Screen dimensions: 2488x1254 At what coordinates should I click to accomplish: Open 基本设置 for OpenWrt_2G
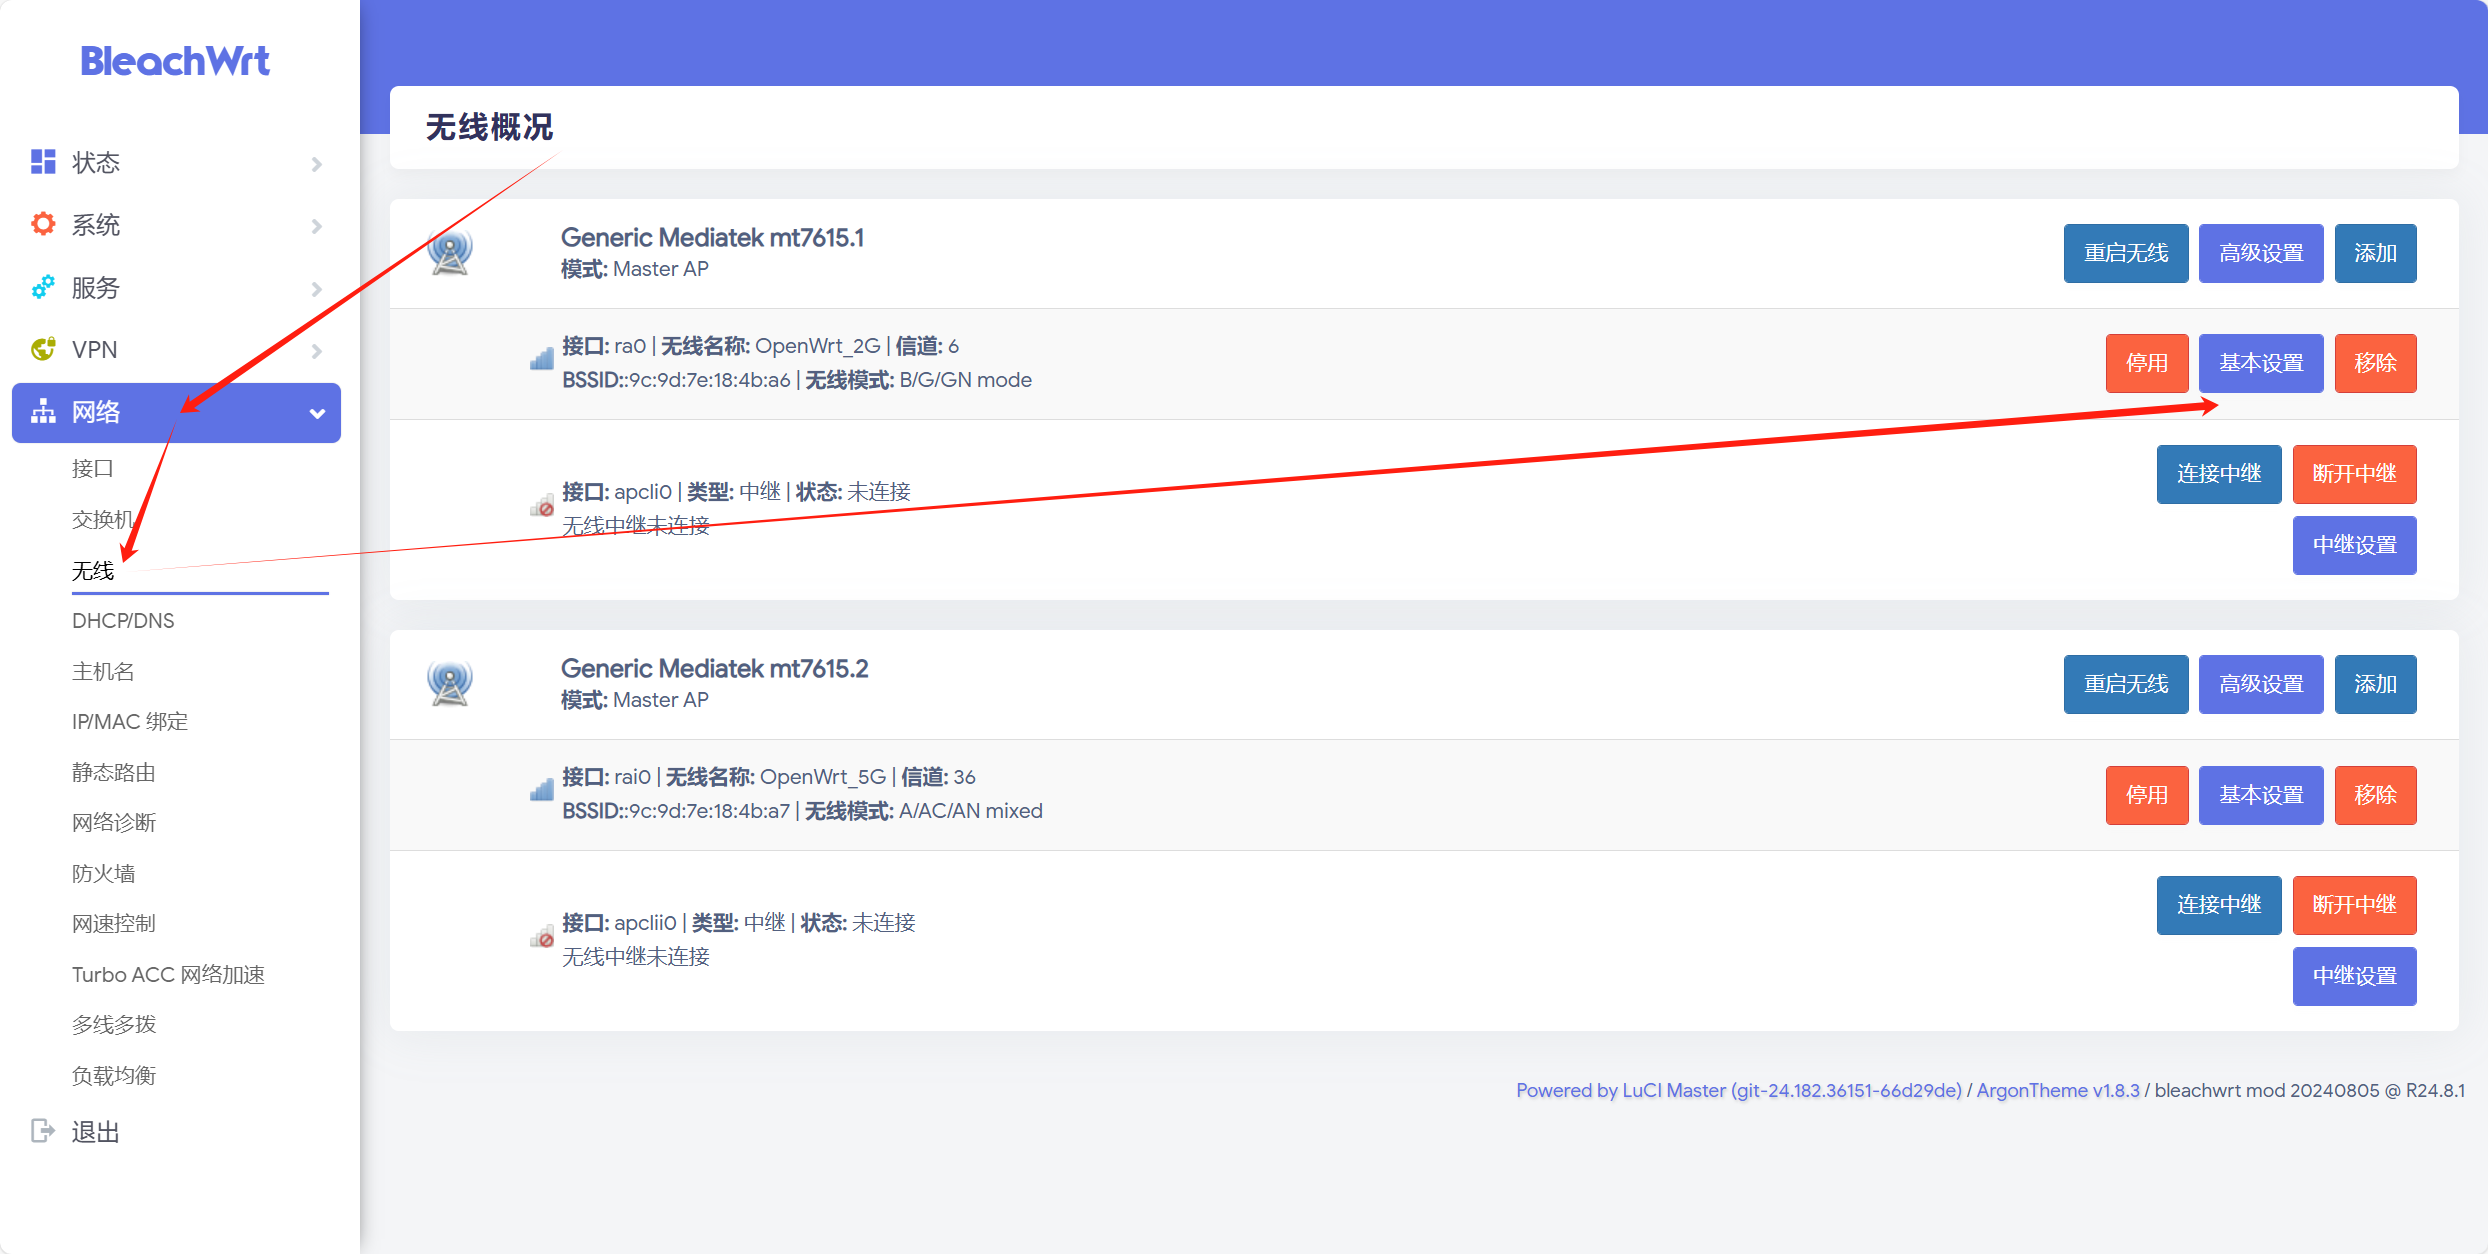click(x=2261, y=363)
